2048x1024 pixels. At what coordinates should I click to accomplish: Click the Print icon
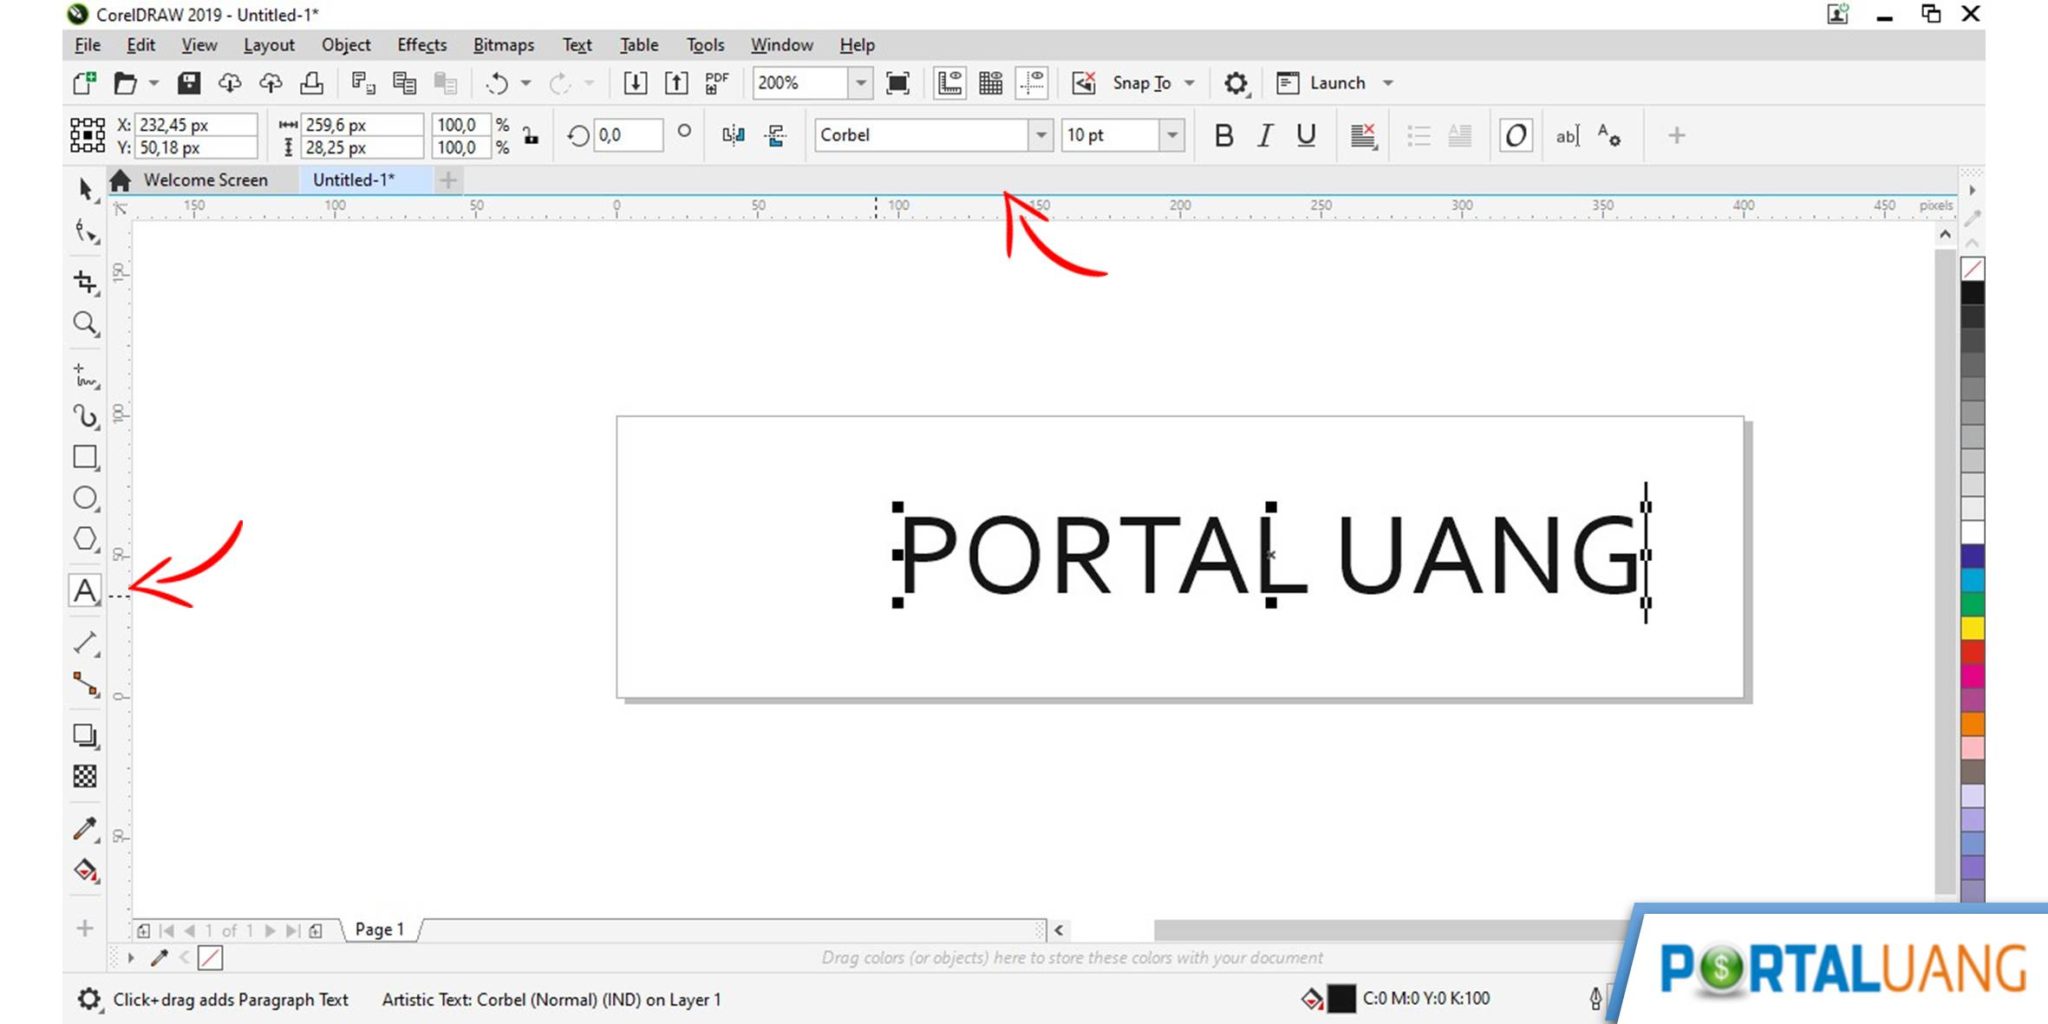(x=312, y=83)
